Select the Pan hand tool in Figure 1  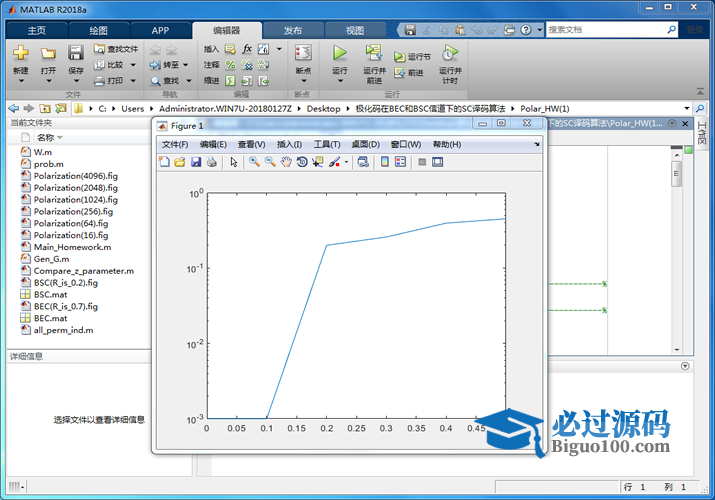[x=286, y=162]
